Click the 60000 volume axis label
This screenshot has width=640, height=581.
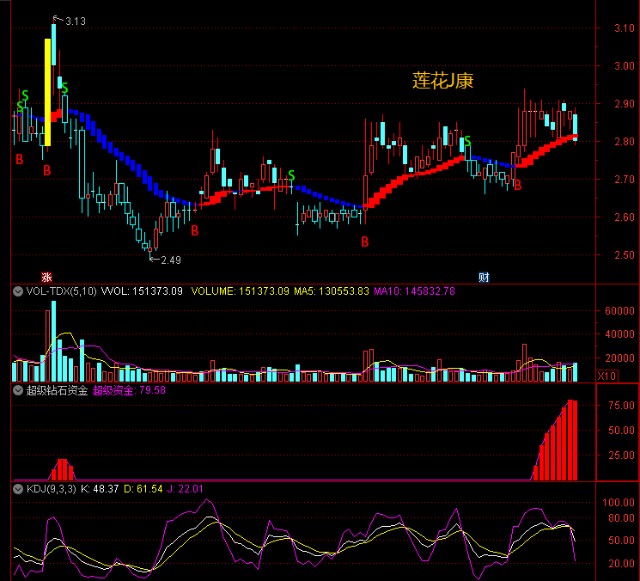(x=620, y=311)
